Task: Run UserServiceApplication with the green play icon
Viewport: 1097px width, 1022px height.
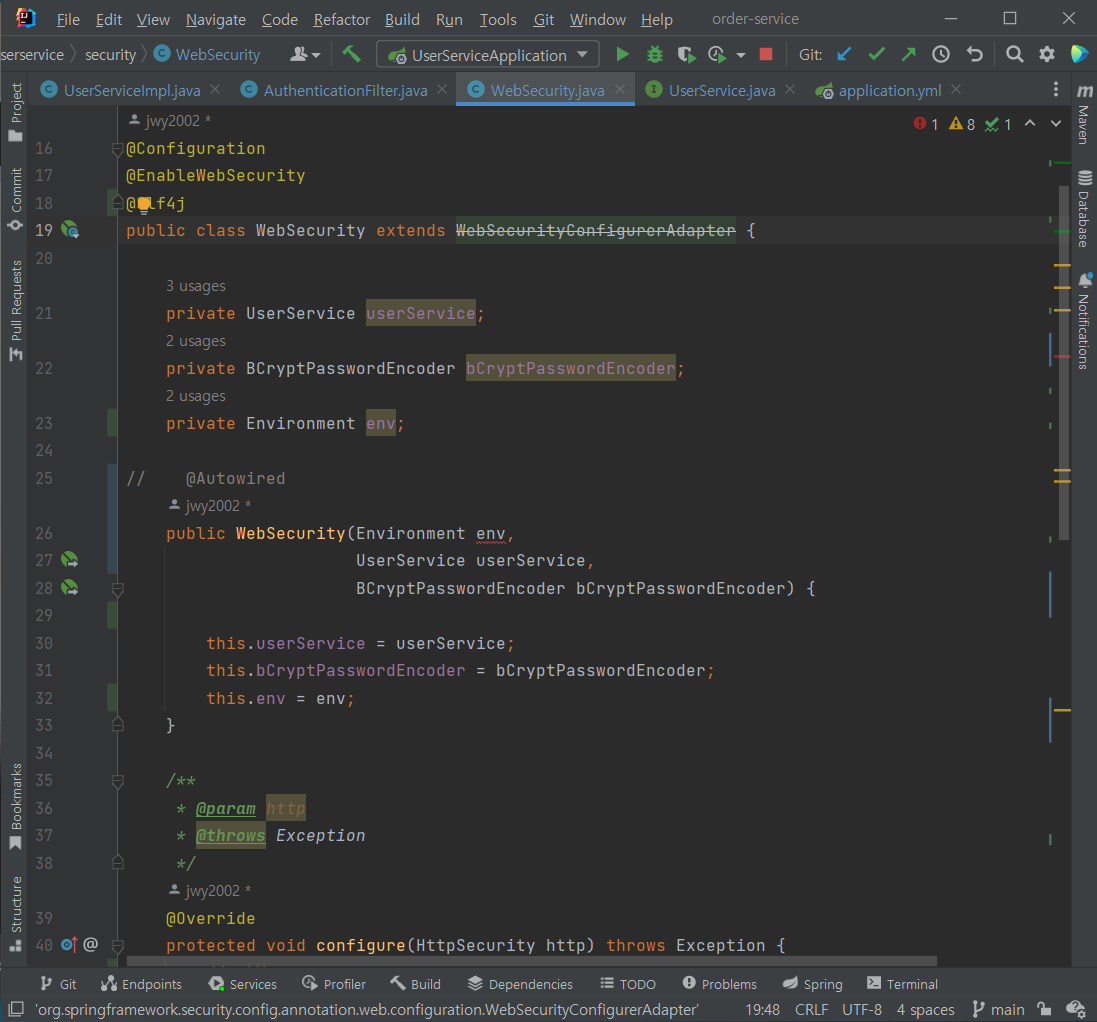Action: (622, 55)
